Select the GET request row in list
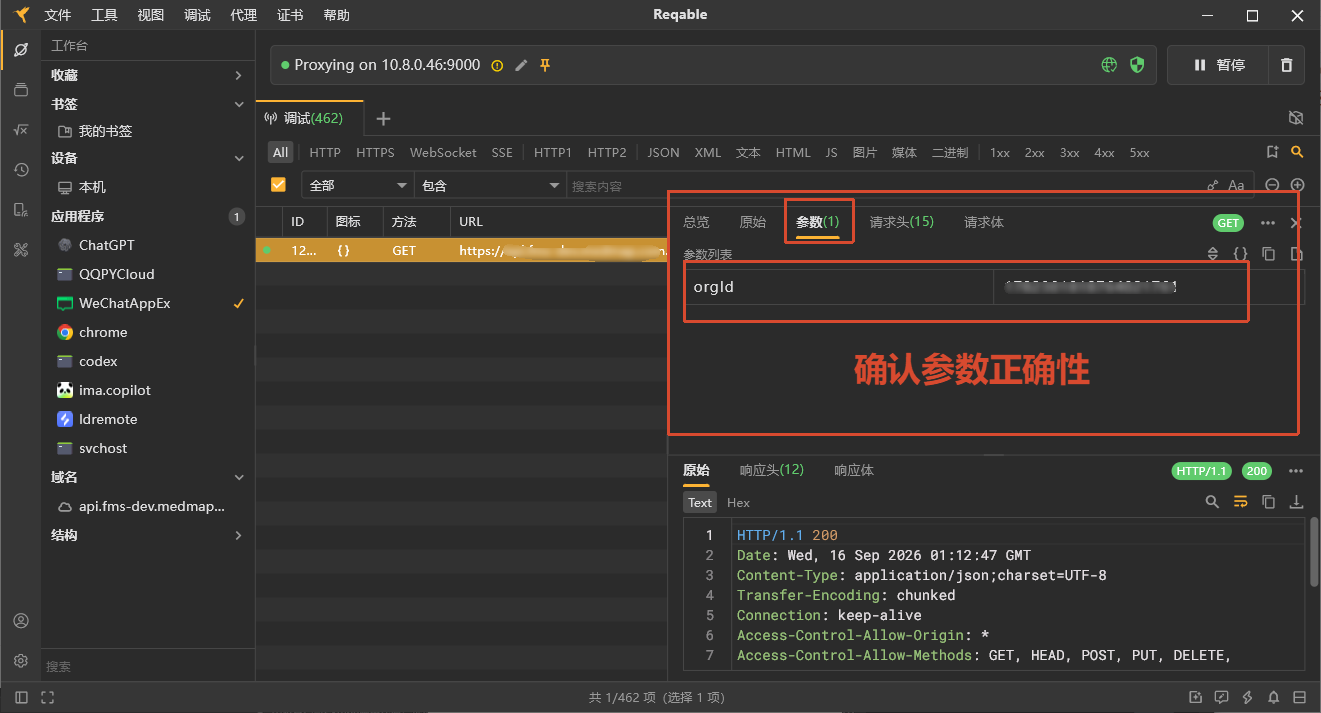 point(461,251)
